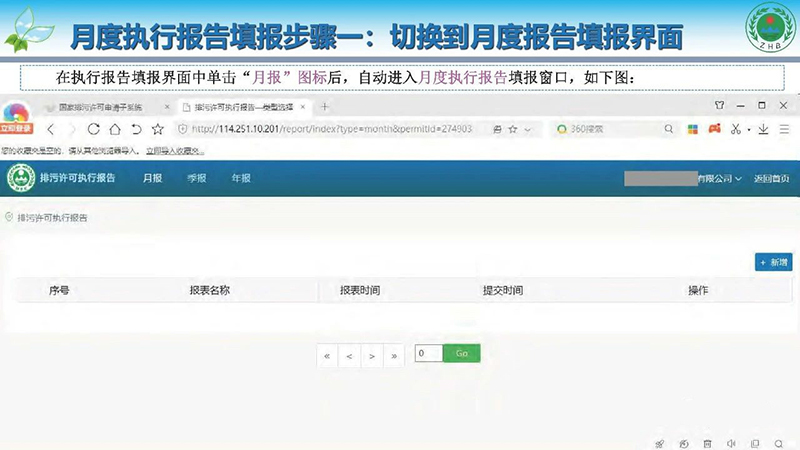Click the 新增 add button
Screen dimensions: 800x450
pos(773,262)
